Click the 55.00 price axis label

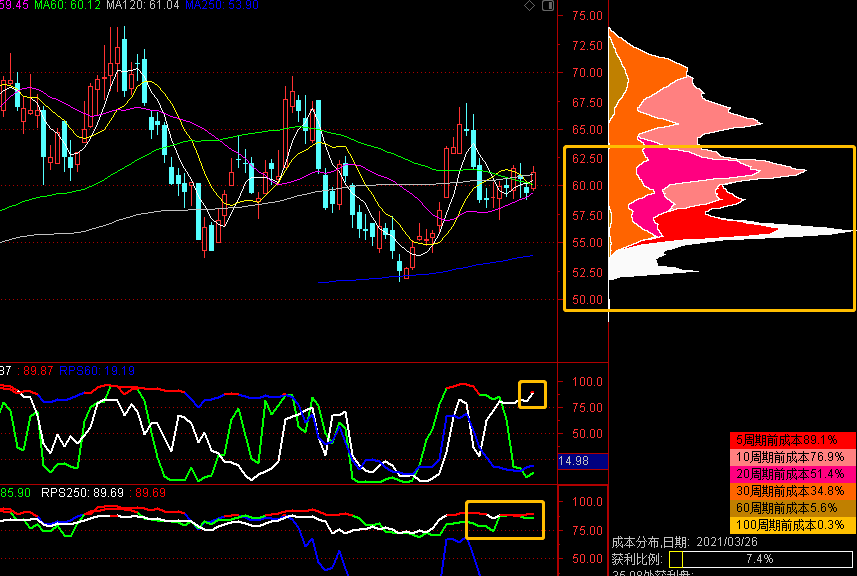pyautogui.click(x=588, y=243)
